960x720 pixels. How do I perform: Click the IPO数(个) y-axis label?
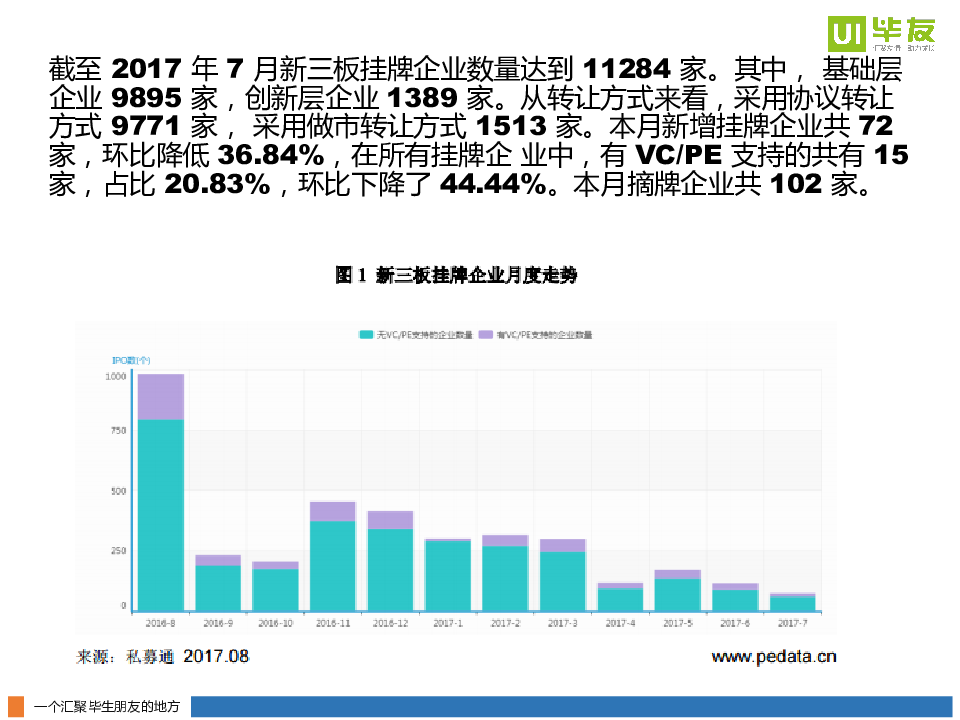point(130,359)
